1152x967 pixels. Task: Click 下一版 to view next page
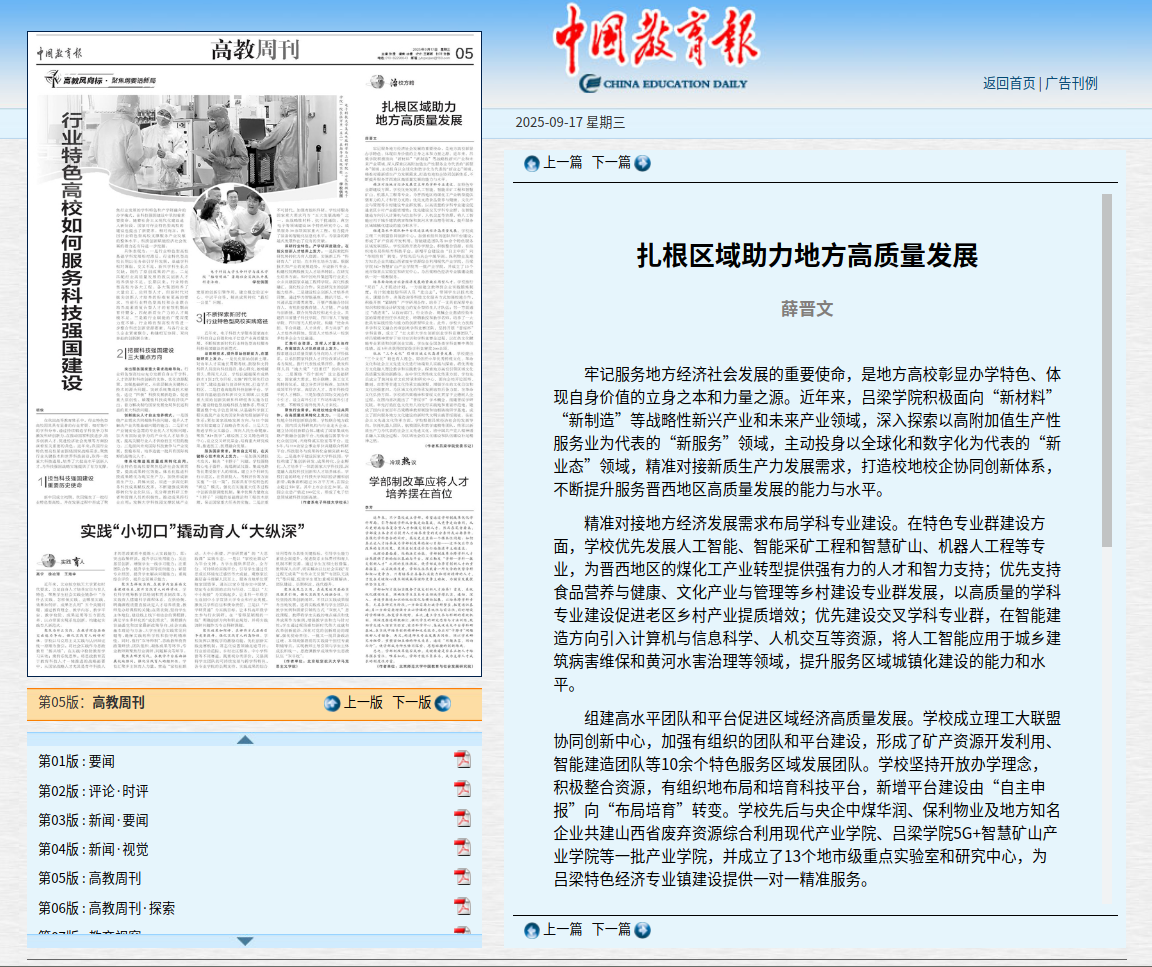coord(411,703)
